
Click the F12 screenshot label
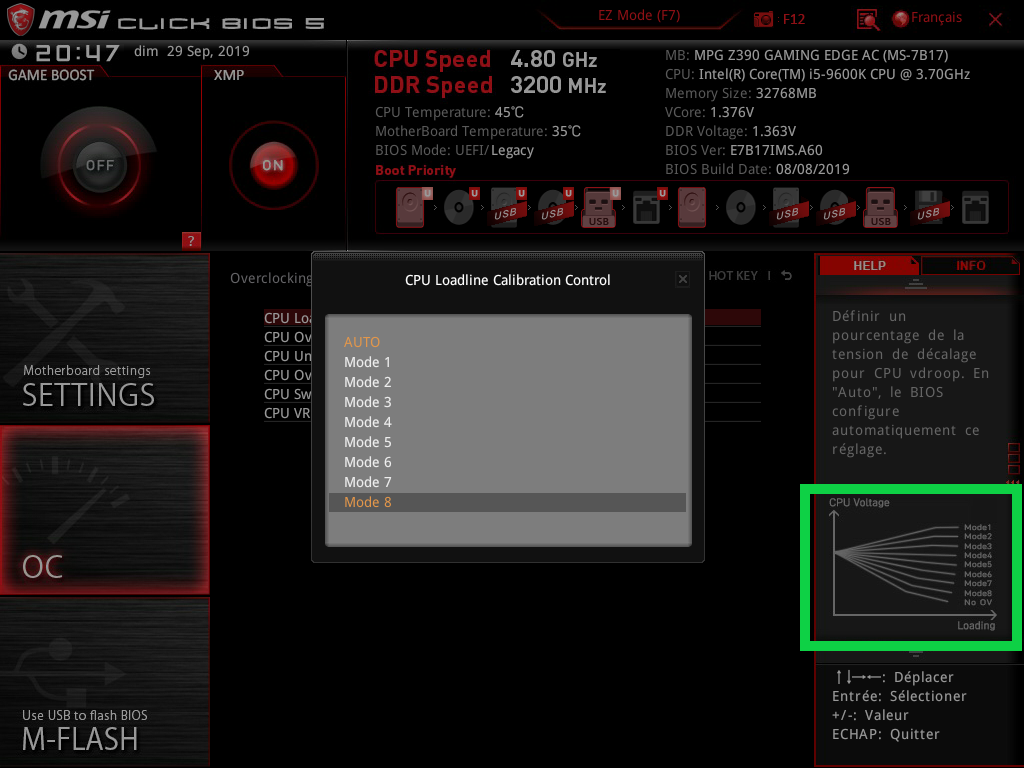click(793, 20)
